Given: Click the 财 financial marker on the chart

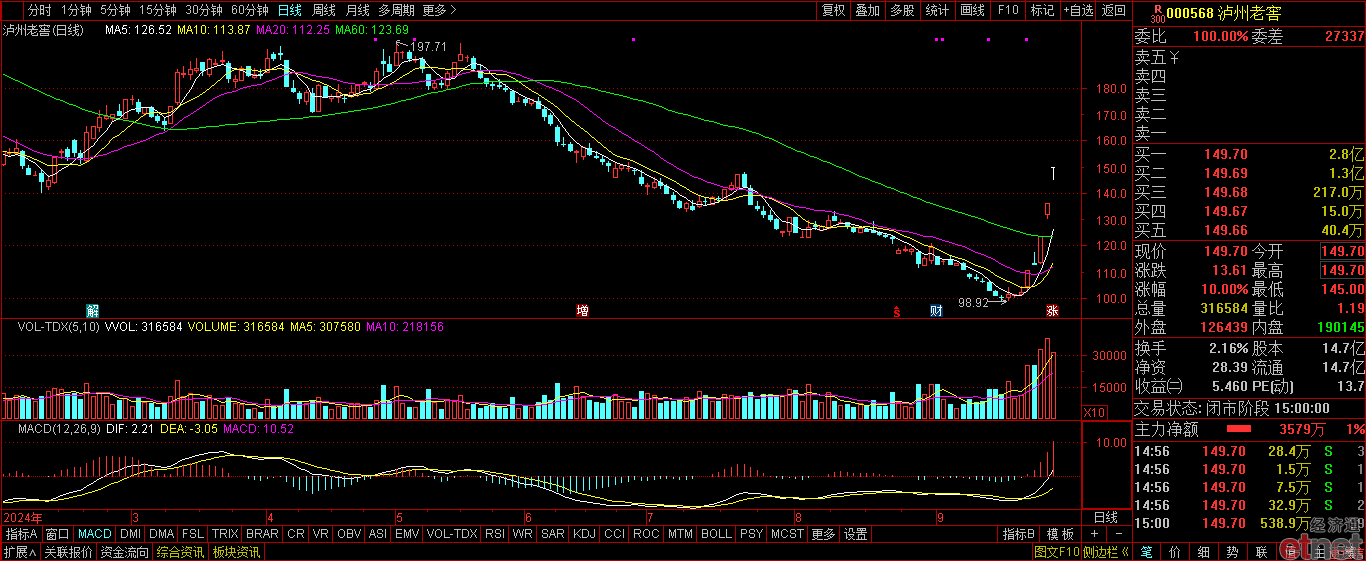Looking at the screenshot, I should tap(935, 311).
